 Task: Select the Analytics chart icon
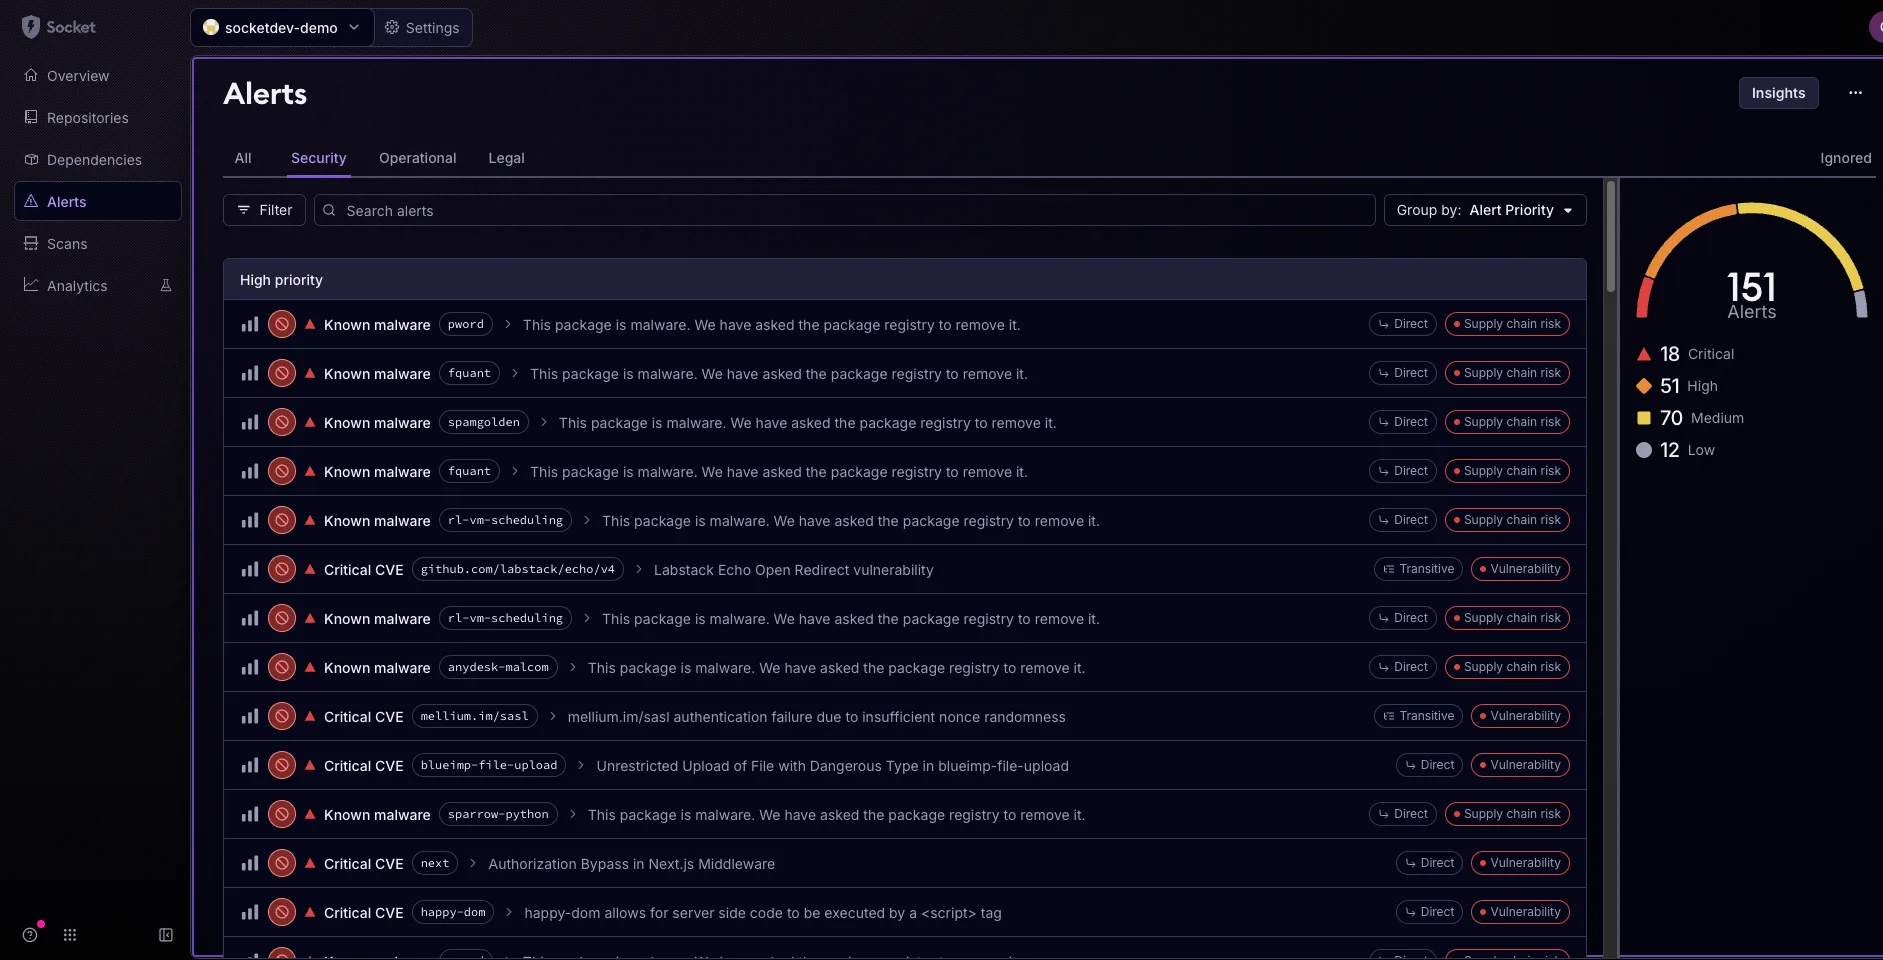(x=29, y=285)
